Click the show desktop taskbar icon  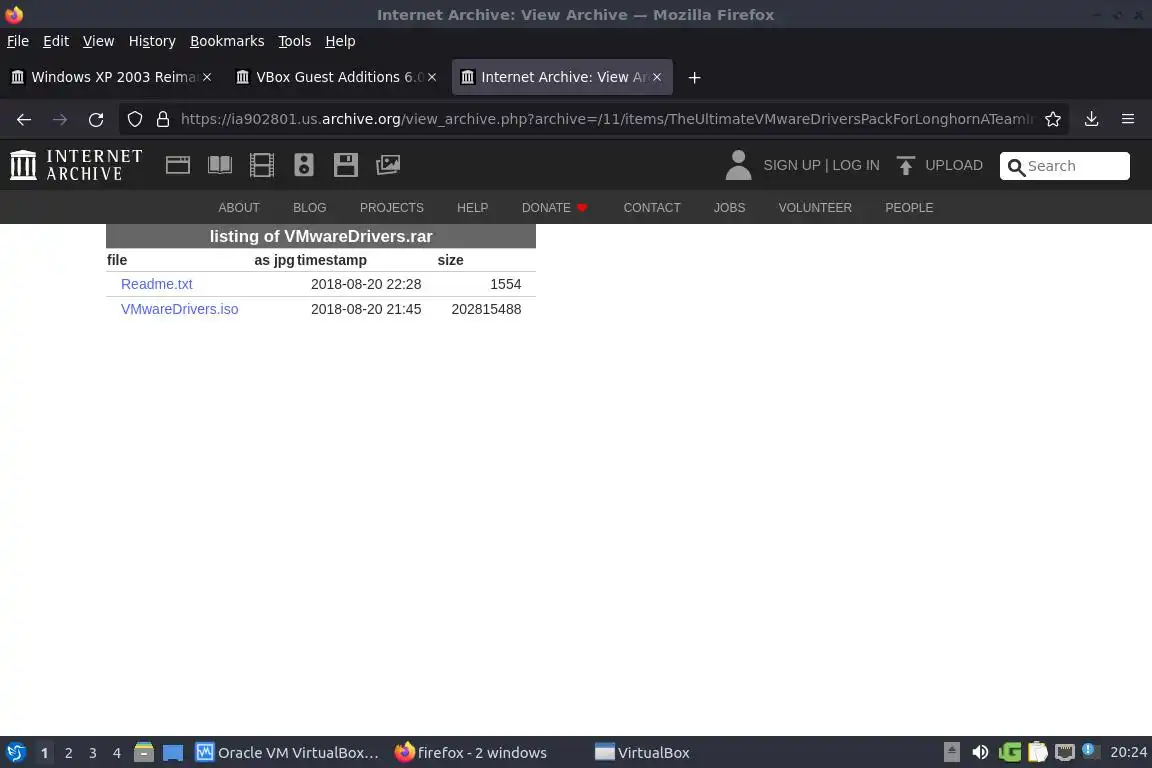pos(173,753)
